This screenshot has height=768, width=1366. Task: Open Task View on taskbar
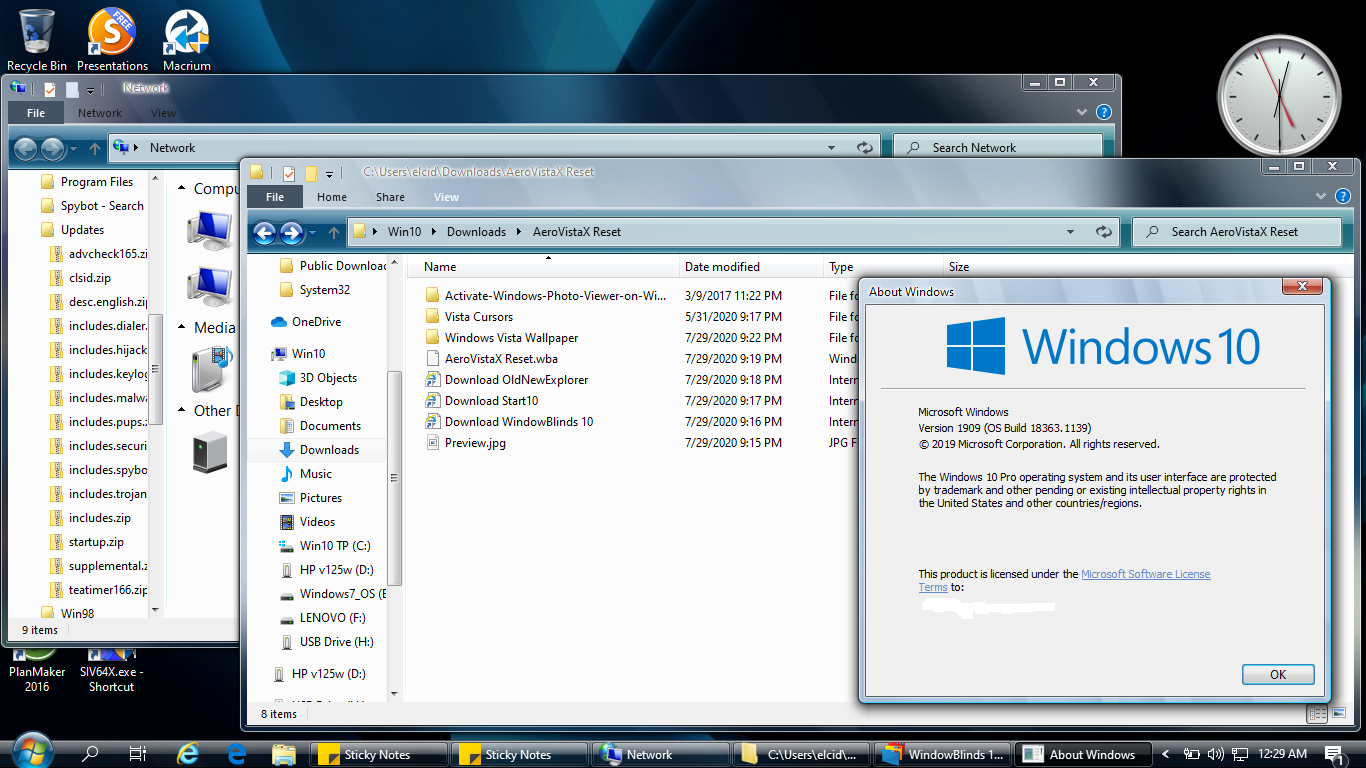click(x=138, y=754)
